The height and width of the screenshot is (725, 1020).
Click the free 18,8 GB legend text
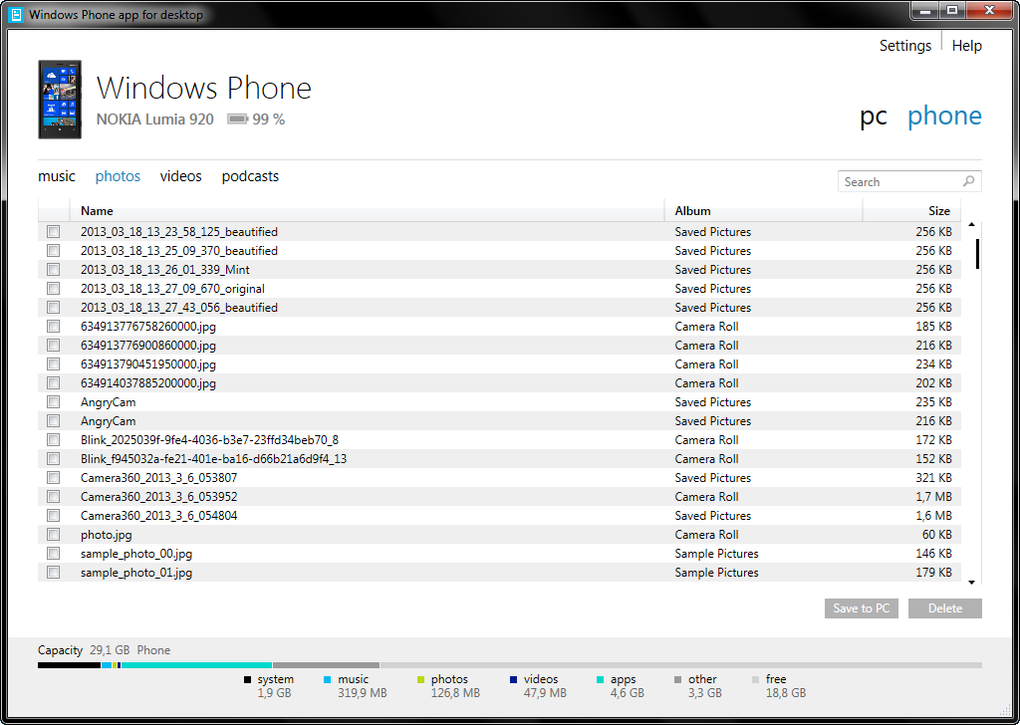[785, 686]
